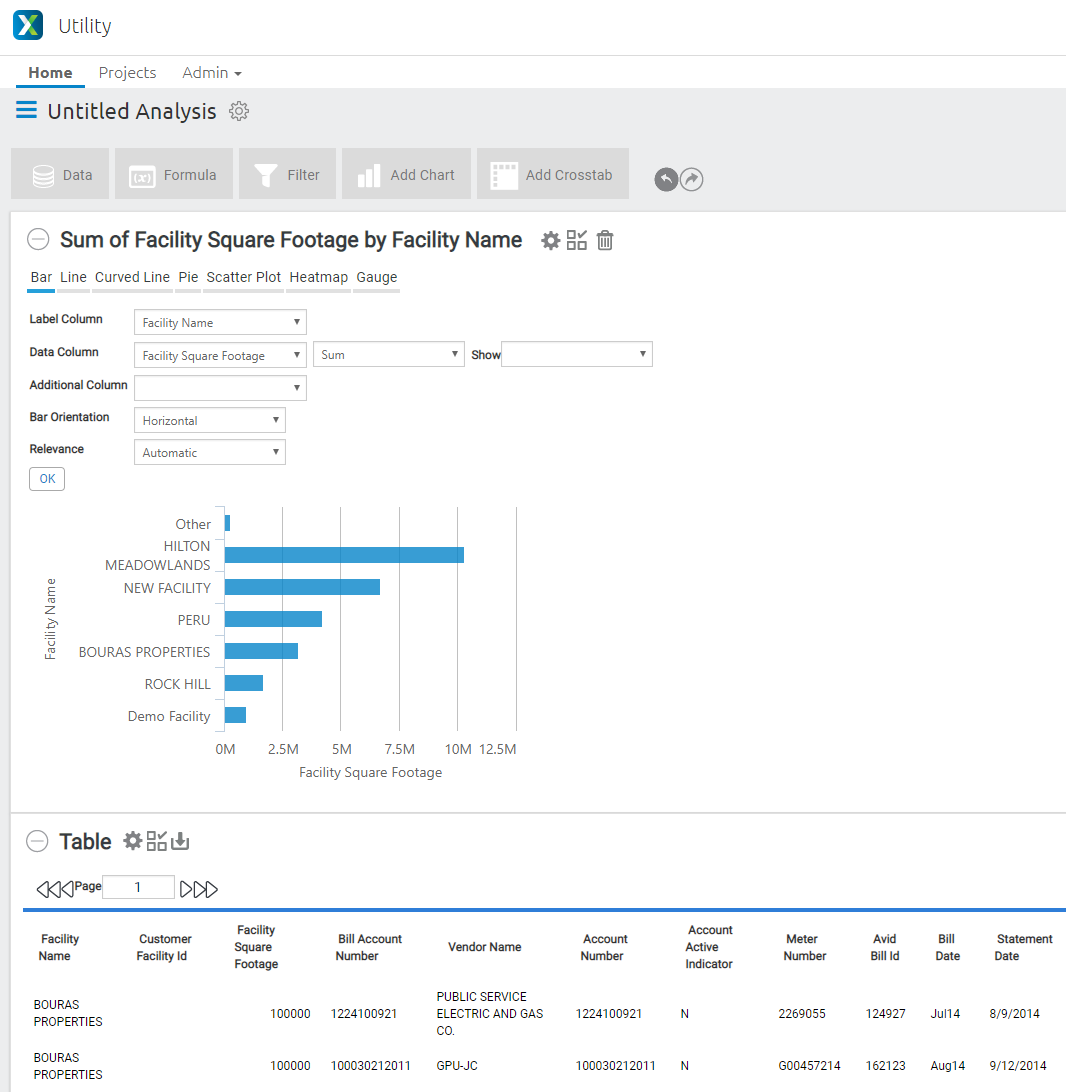Click Avid Bill Id cell '162123'
This screenshot has width=1066, height=1092.
(886, 1066)
